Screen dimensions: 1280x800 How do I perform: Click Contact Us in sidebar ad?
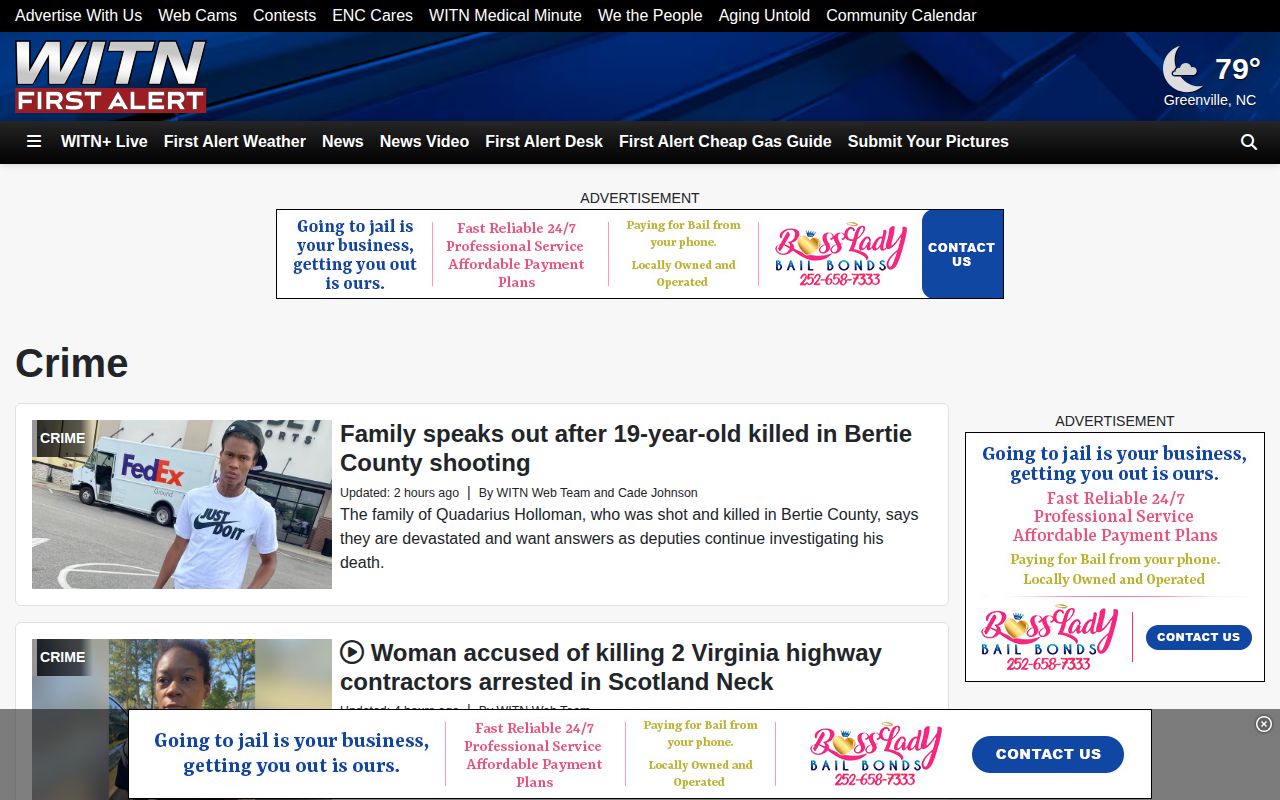click(x=1198, y=637)
